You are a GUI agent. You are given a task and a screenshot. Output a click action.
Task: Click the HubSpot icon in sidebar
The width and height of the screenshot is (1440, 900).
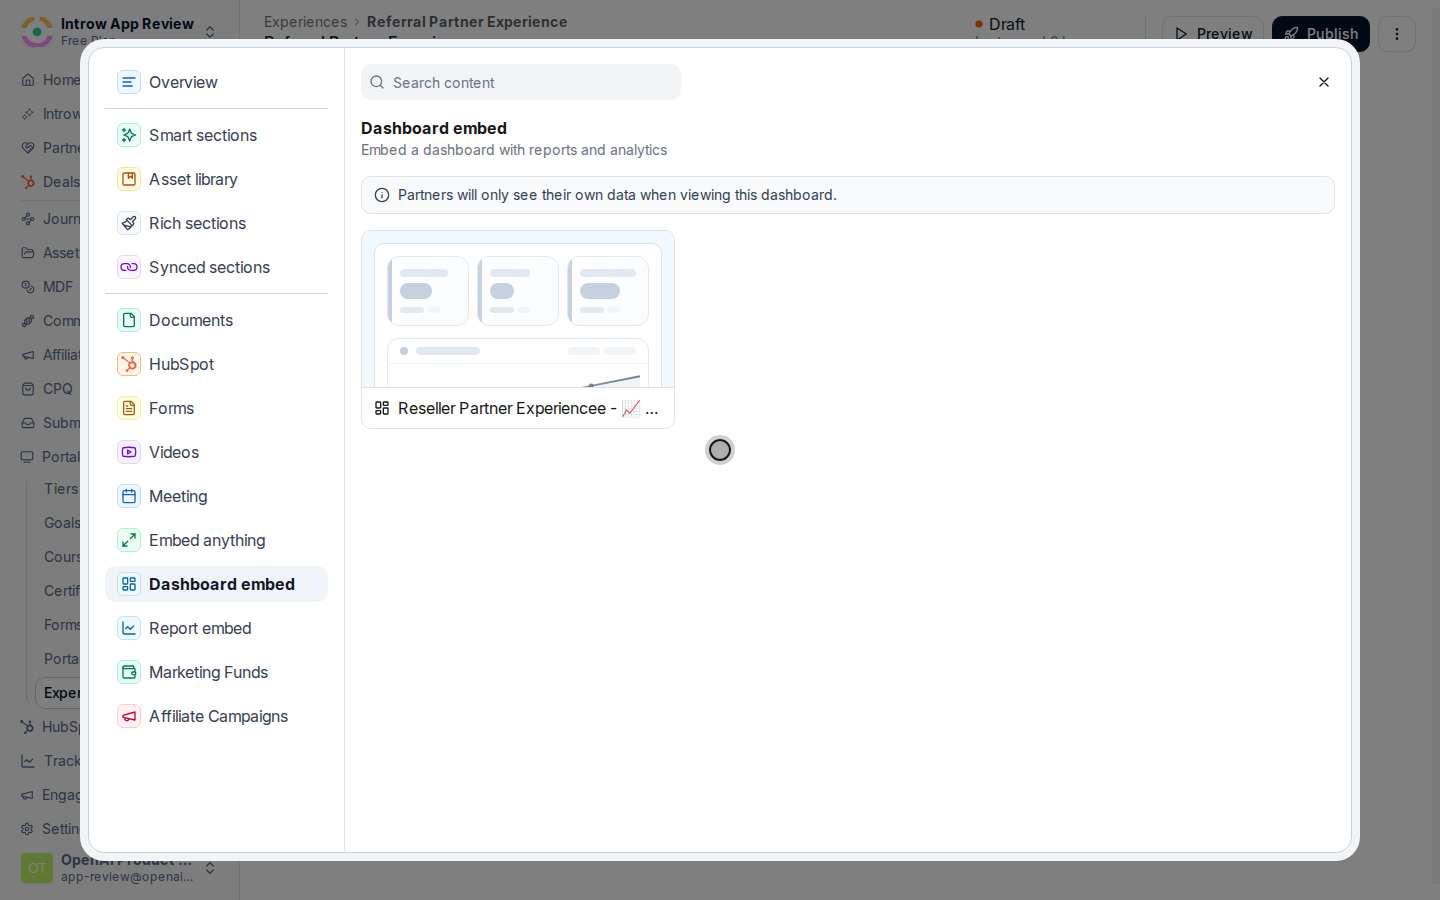(x=129, y=364)
